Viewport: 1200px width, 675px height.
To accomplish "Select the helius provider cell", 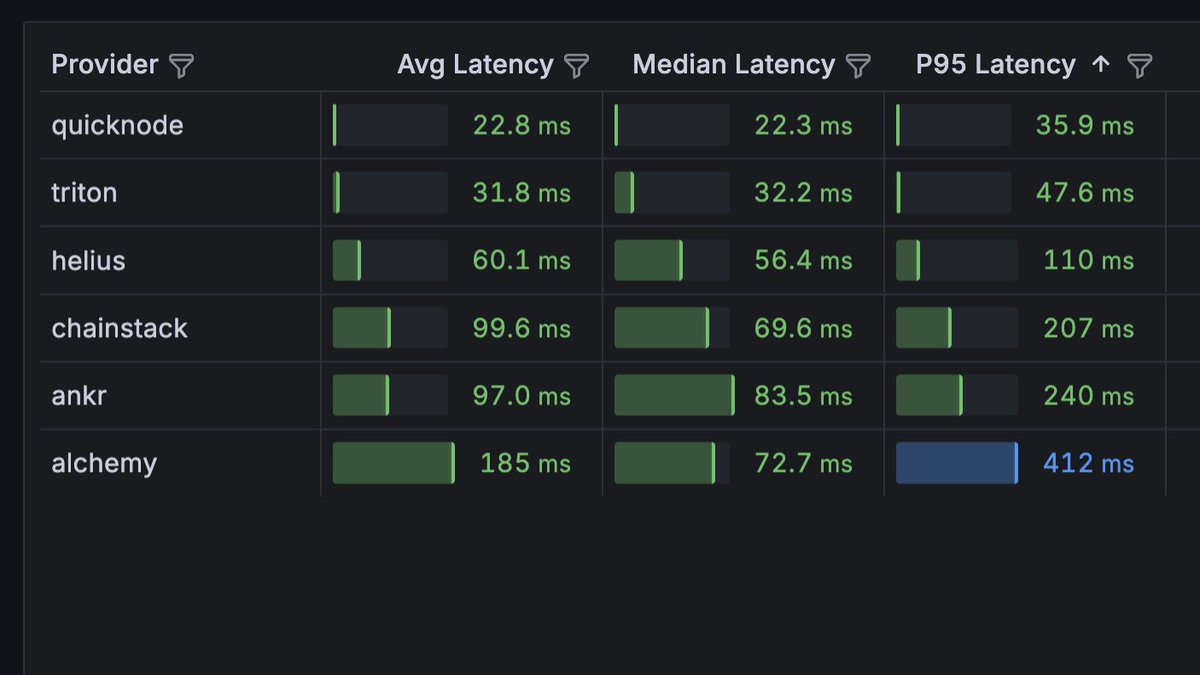I will 180,260.
